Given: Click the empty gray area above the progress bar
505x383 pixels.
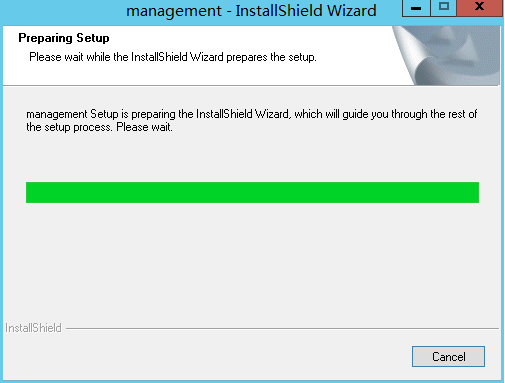Looking at the screenshot, I should tap(252, 157).
